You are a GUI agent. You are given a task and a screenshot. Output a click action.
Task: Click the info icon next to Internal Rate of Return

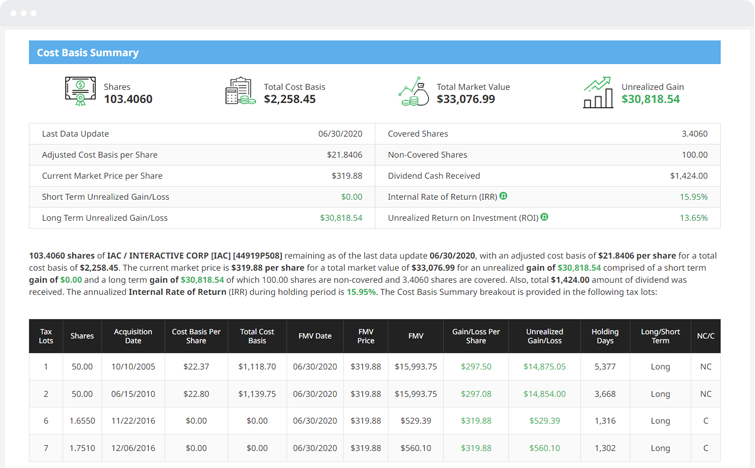[504, 196]
